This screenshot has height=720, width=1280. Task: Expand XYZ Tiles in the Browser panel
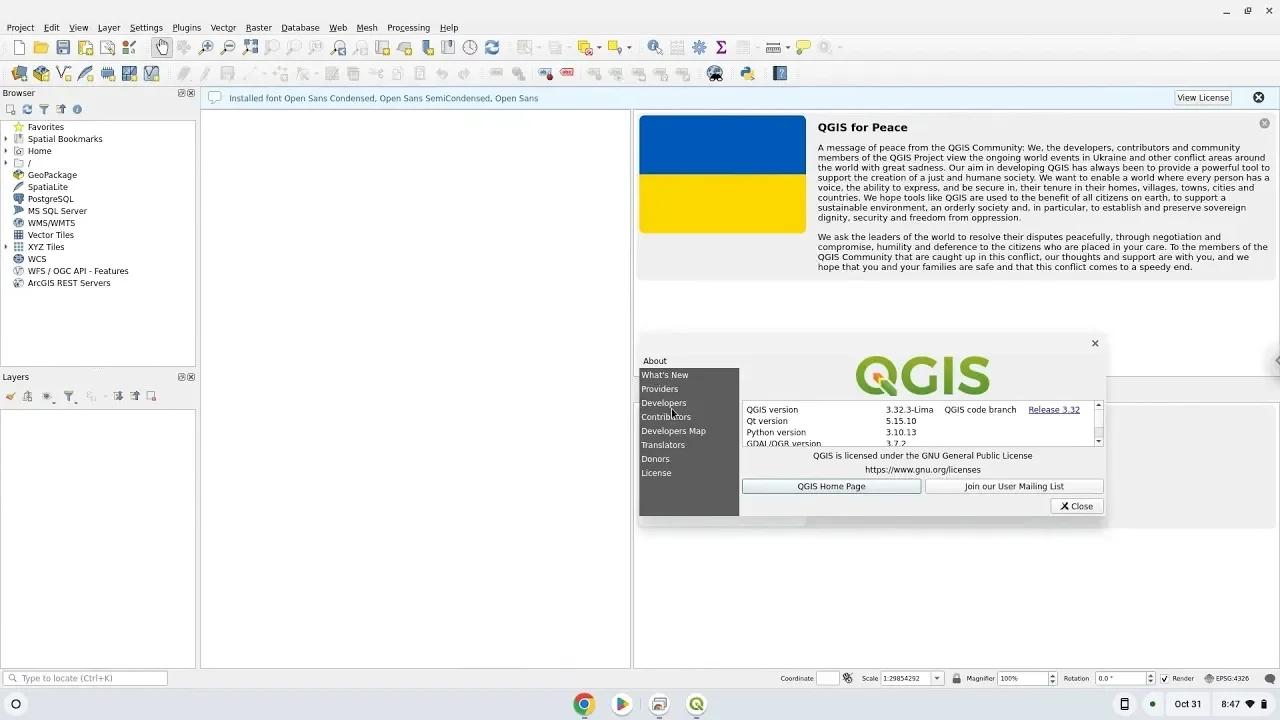(7, 247)
